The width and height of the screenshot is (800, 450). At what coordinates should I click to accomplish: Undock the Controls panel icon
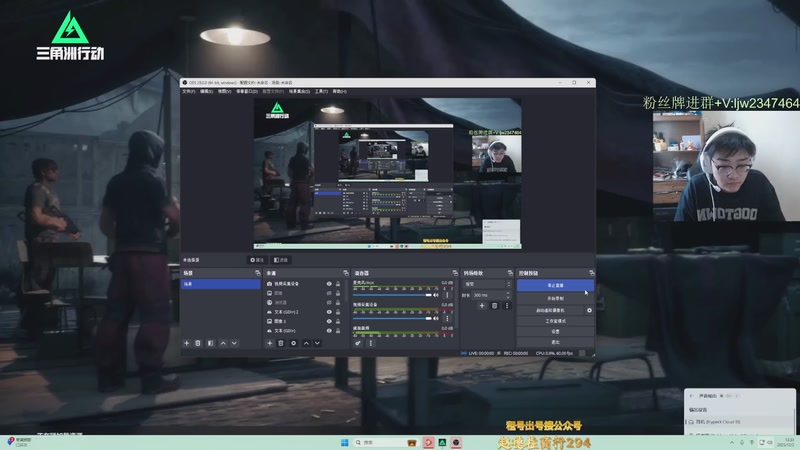pyautogui.click(x=591, y=273)
